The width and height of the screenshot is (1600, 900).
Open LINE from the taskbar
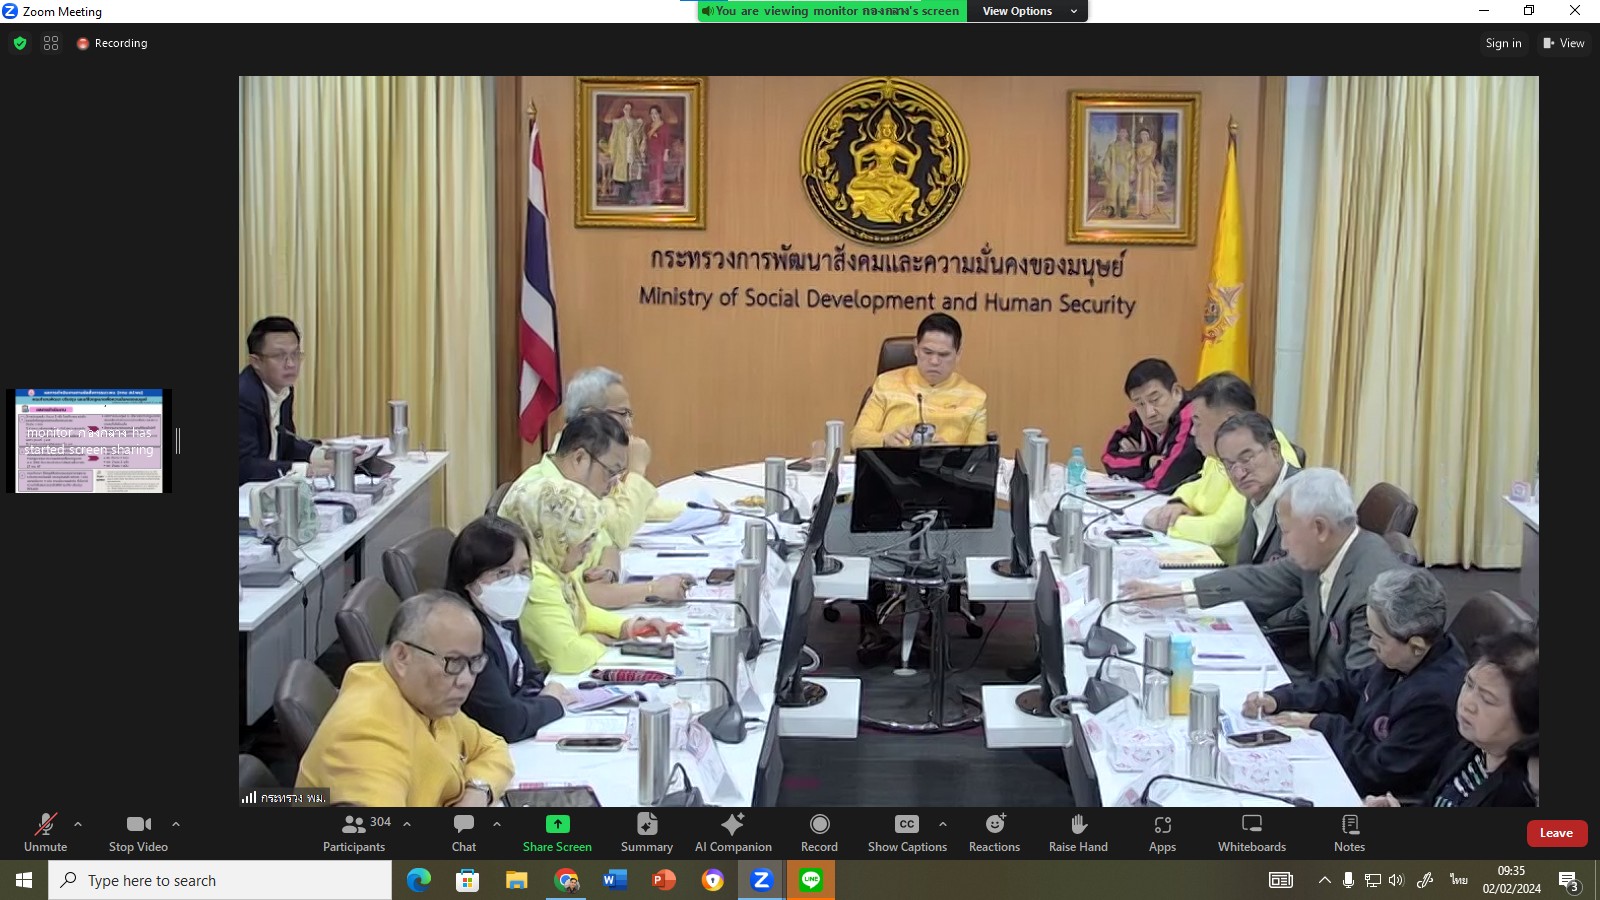point(811,880)
